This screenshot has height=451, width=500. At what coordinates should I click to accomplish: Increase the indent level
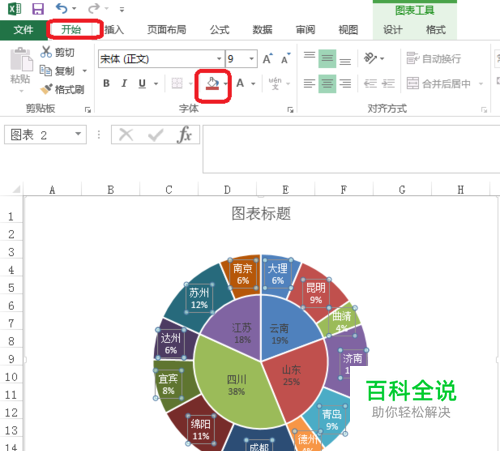click(x=388, y=83)
